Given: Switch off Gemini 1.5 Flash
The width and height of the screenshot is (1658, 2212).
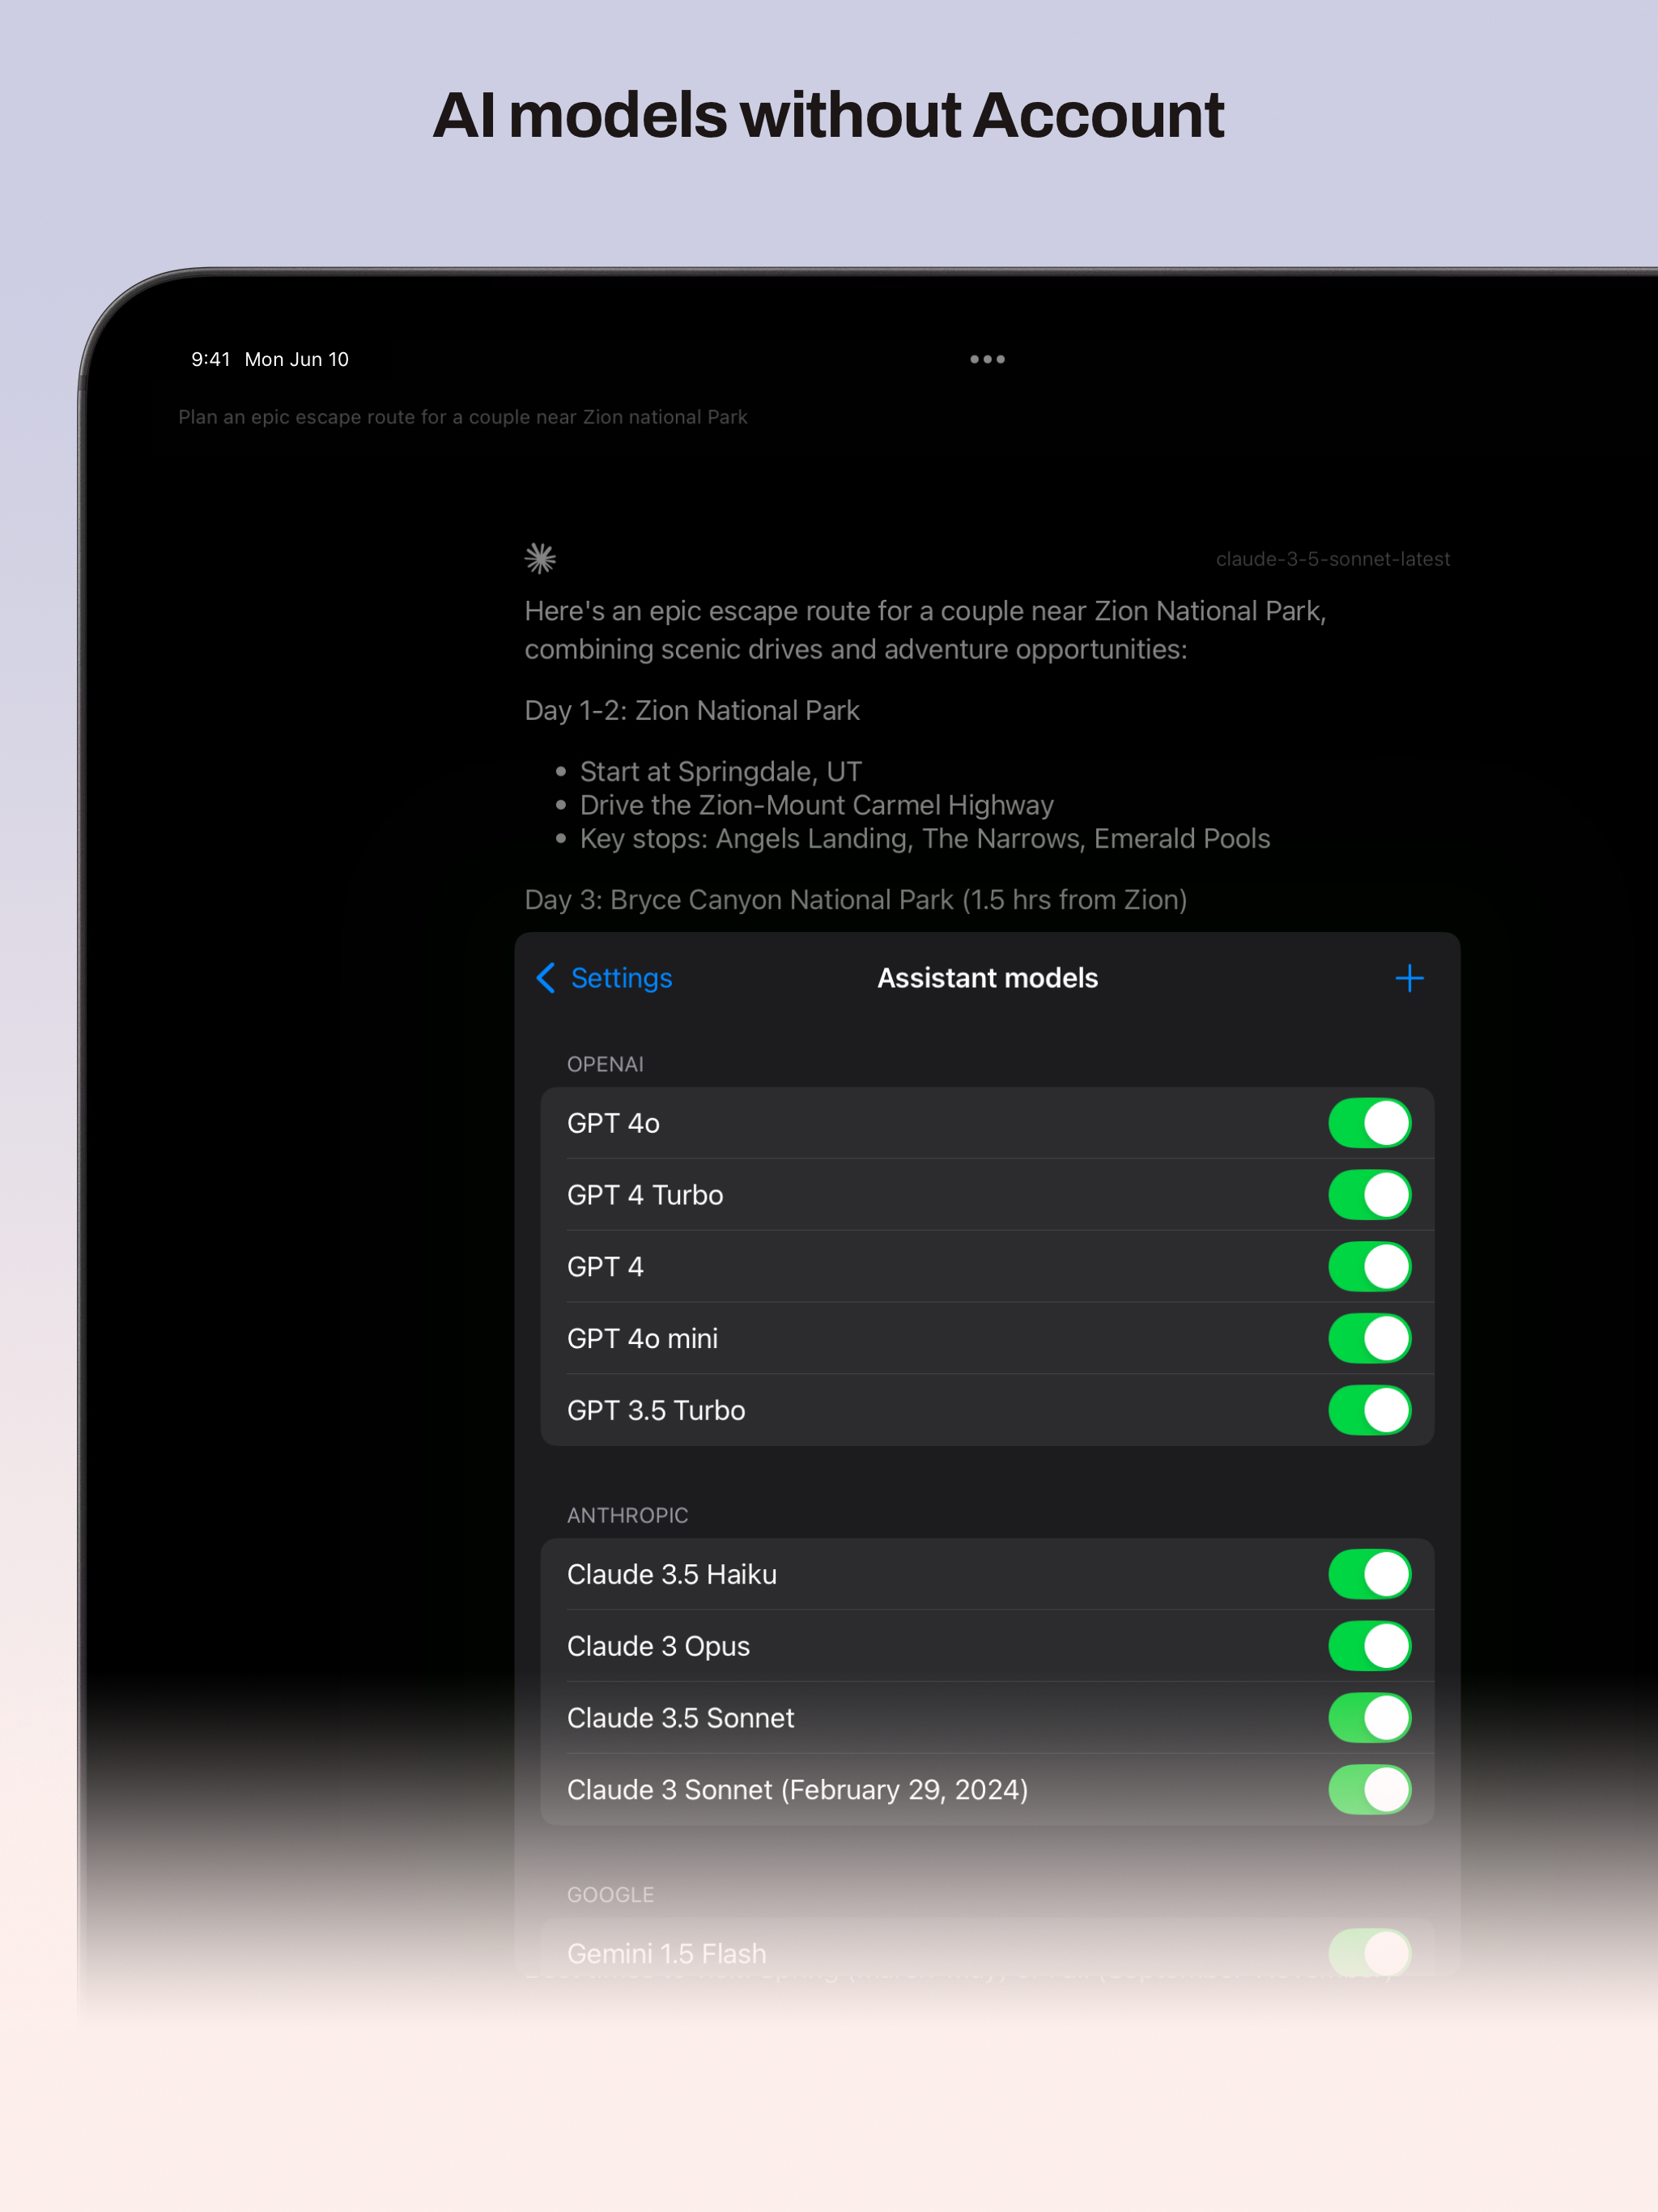Looking at the screenshot, I should (1369, 1953).
